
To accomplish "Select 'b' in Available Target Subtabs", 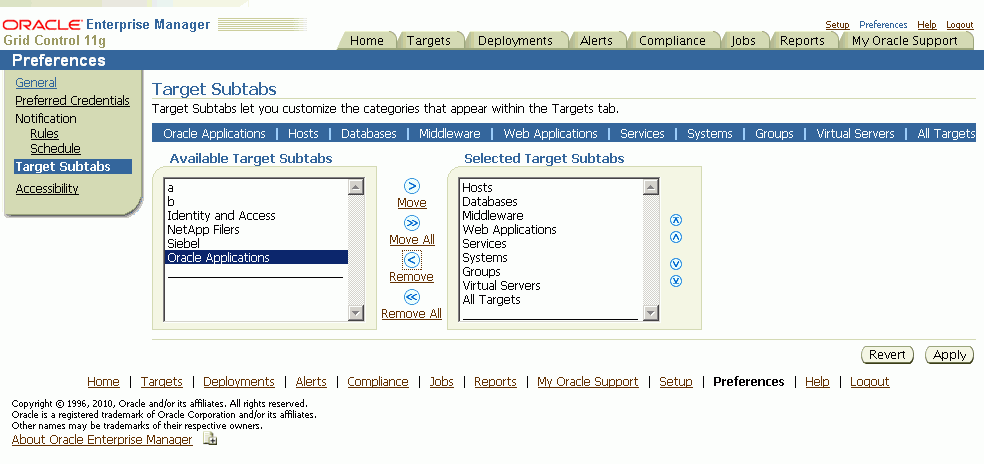I will click(256, 202).
